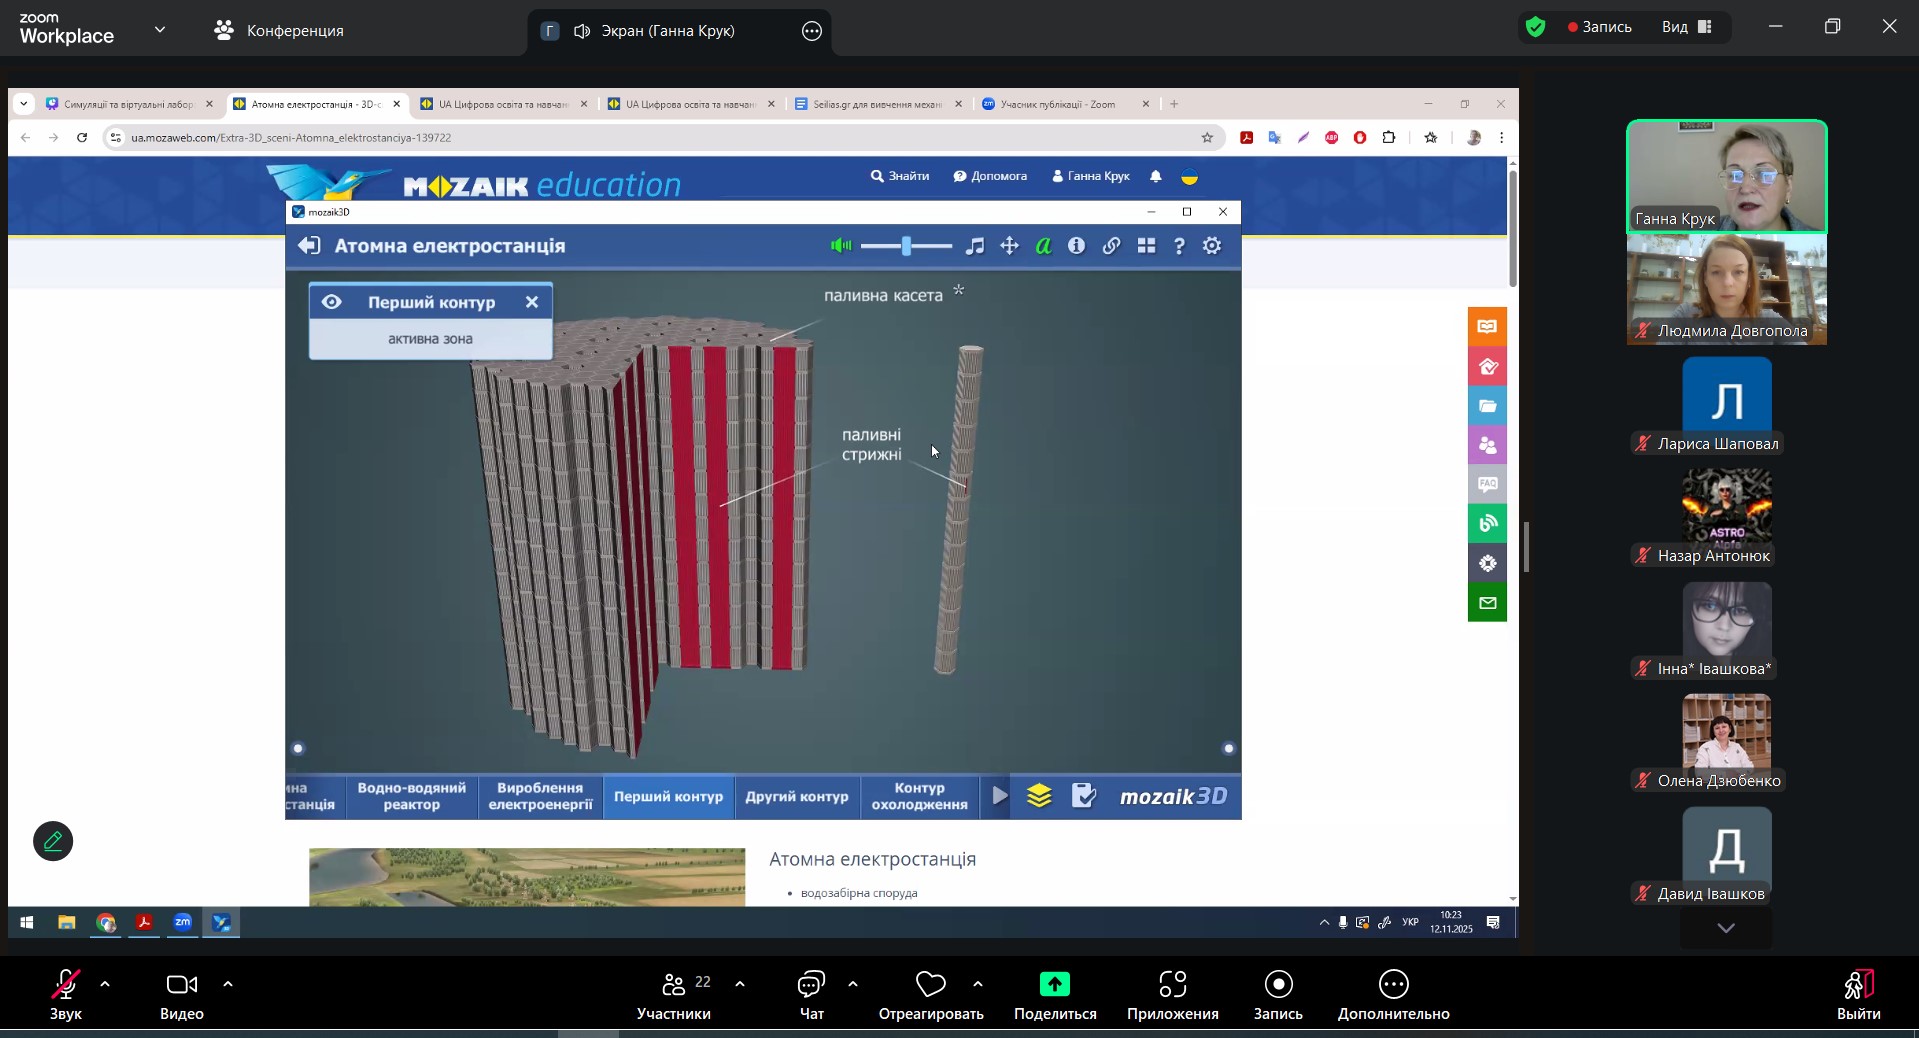Expand the participant video list chevron
Viewport: 1919px width, 1038px height.
click(1726, 928)
